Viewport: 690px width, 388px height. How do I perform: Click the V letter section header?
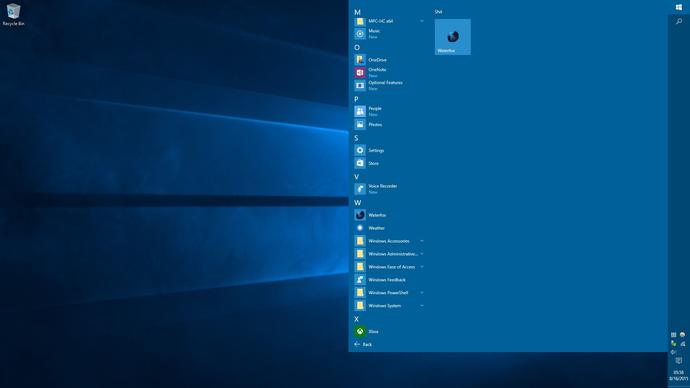tap(356, 176)
